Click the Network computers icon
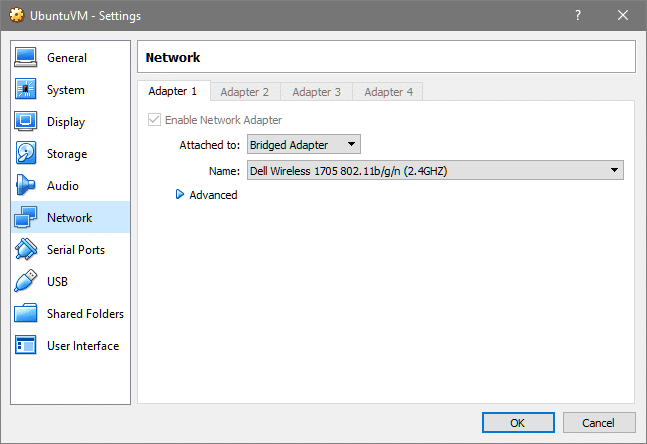The width and height of the screenshot is (647, 444). 26,217
